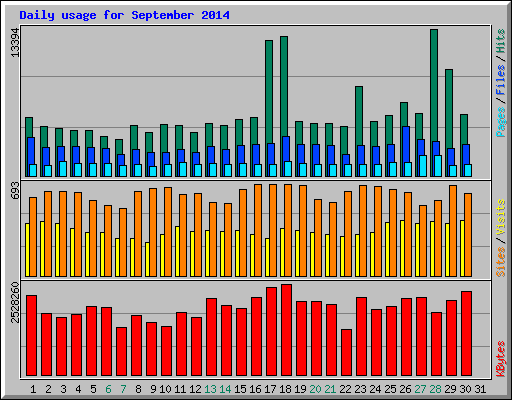Image resolution: width=512 pixels, height=400 pixels.
Task: Click day label '17' on the x-axis
Action: click(x=270, y=389)
